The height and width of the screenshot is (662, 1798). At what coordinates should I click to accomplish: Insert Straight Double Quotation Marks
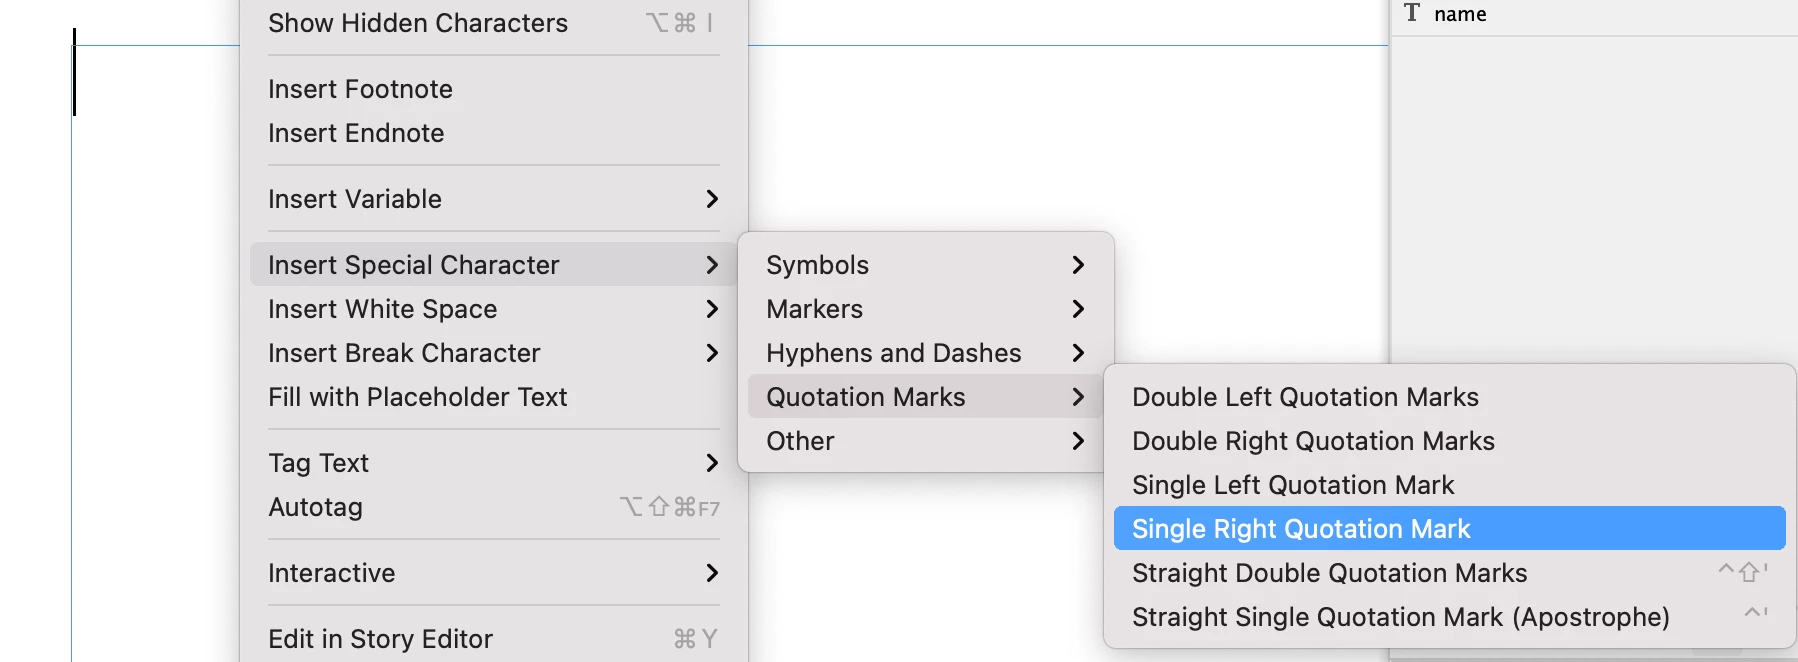coord(1329,573)
